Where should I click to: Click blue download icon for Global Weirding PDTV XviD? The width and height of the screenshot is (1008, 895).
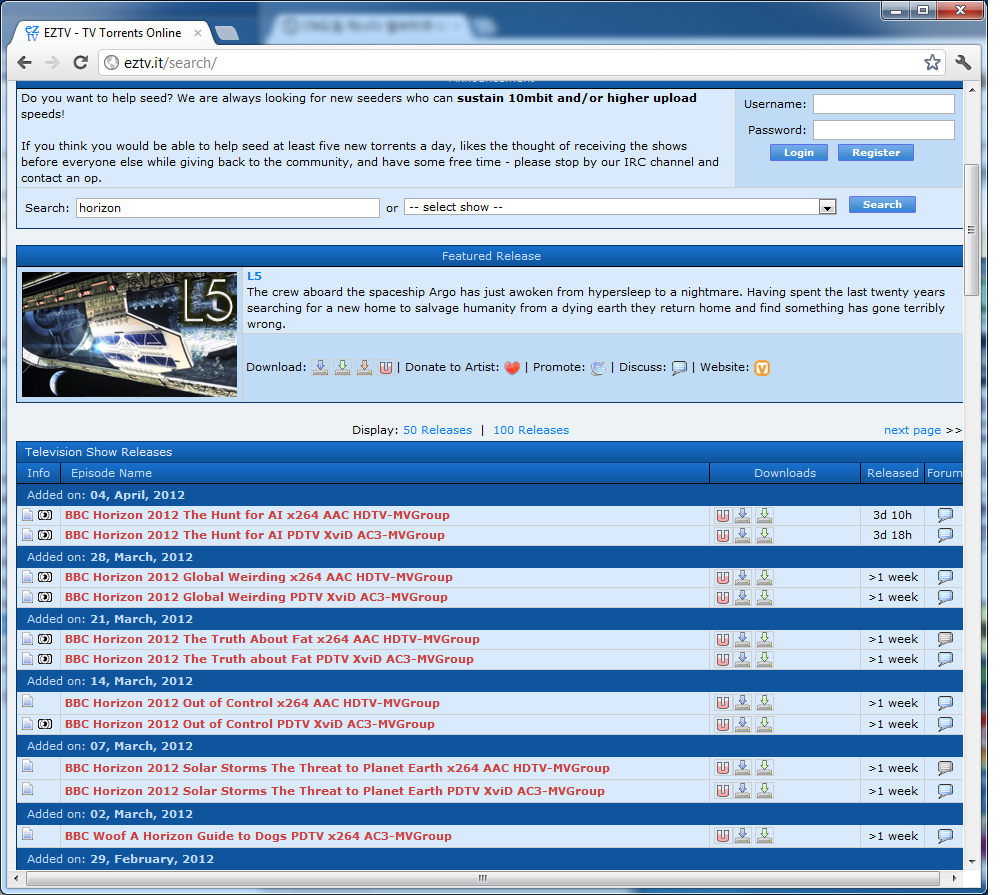pyautogui.click(x=742, y=597)
